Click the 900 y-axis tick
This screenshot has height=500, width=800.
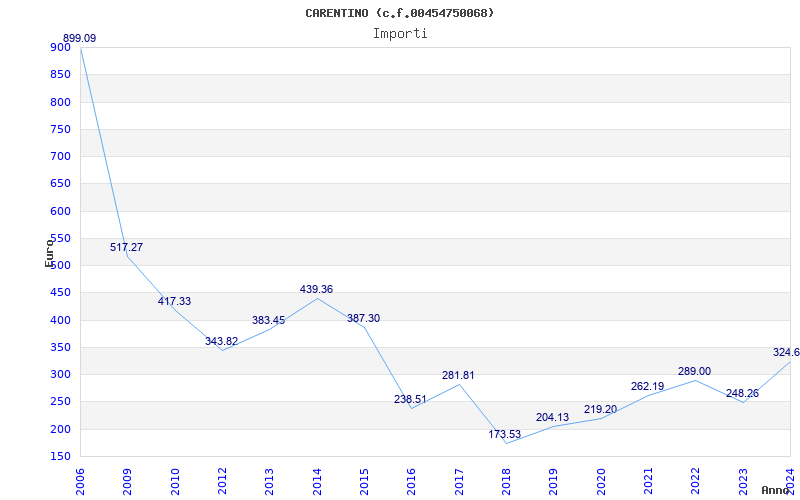click(60, 47)
